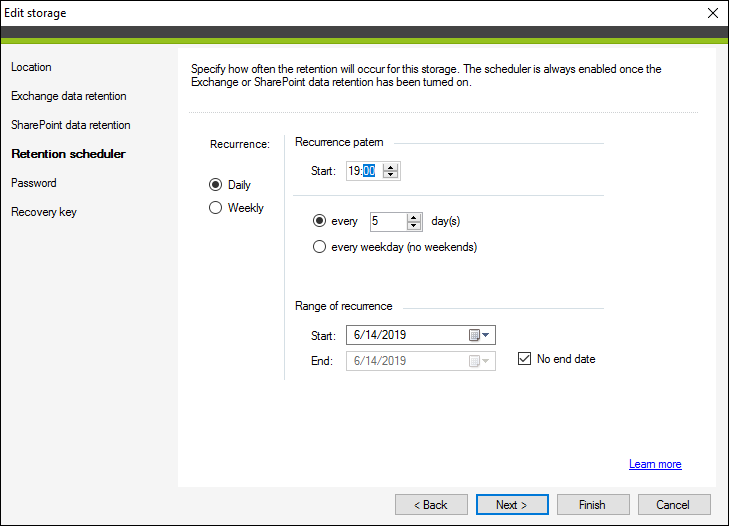Click the Finish button
The width and height of the screenshot is (729, 526).
click(x=593, y=505)
